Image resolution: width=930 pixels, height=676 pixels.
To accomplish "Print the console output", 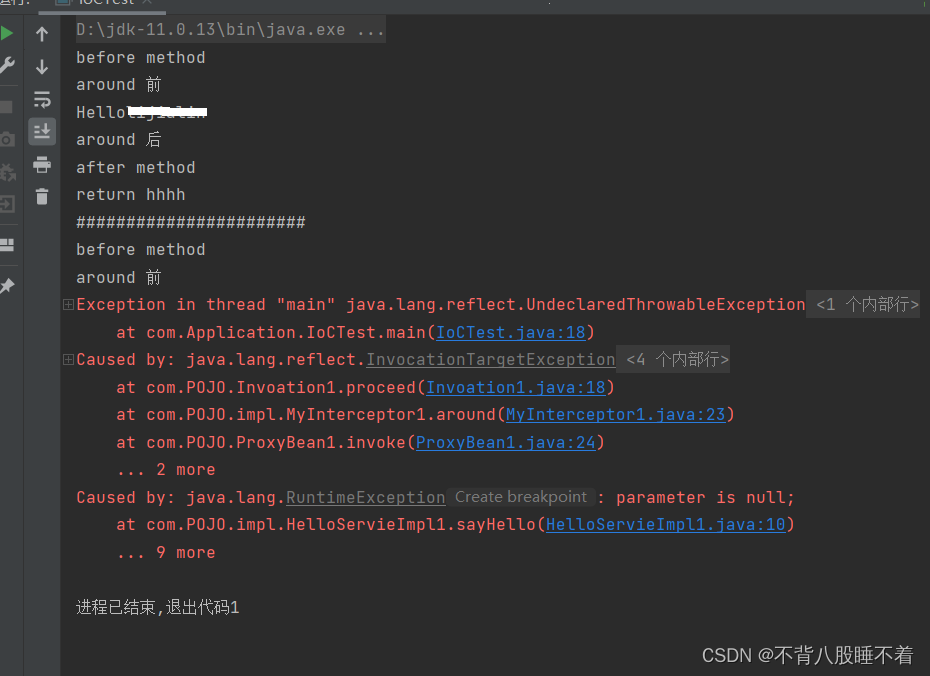I will tap(41, 165).
